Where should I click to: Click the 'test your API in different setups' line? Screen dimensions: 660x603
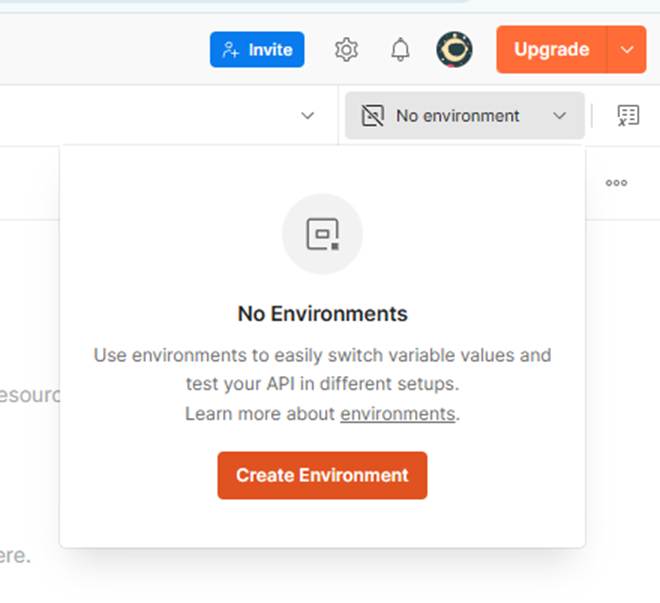[x=322, y=384]
